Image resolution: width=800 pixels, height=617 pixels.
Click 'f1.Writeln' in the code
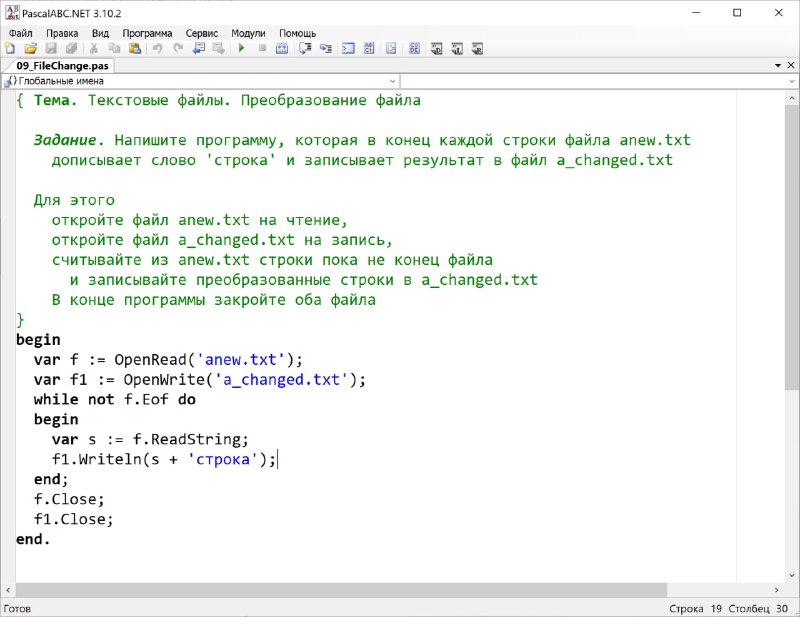[97, 459]
